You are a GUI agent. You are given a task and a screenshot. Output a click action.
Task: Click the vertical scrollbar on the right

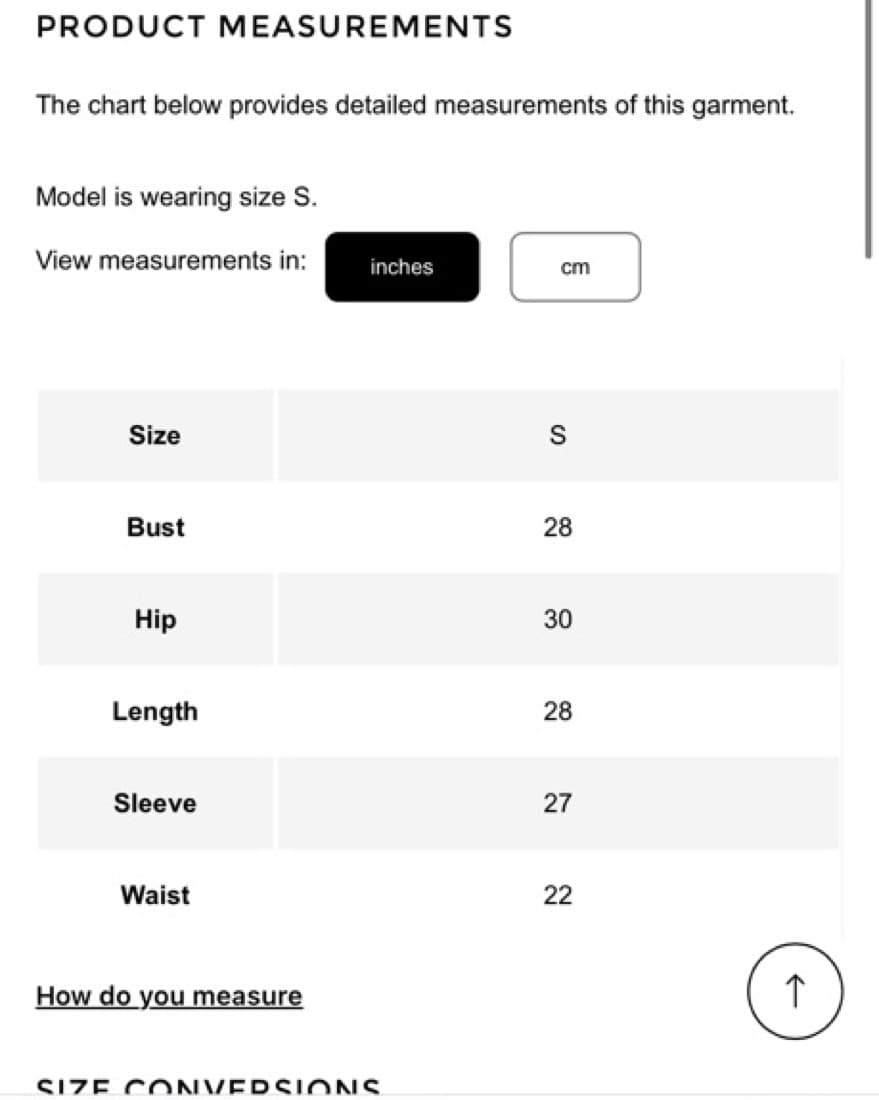click(x=868, y=130)
